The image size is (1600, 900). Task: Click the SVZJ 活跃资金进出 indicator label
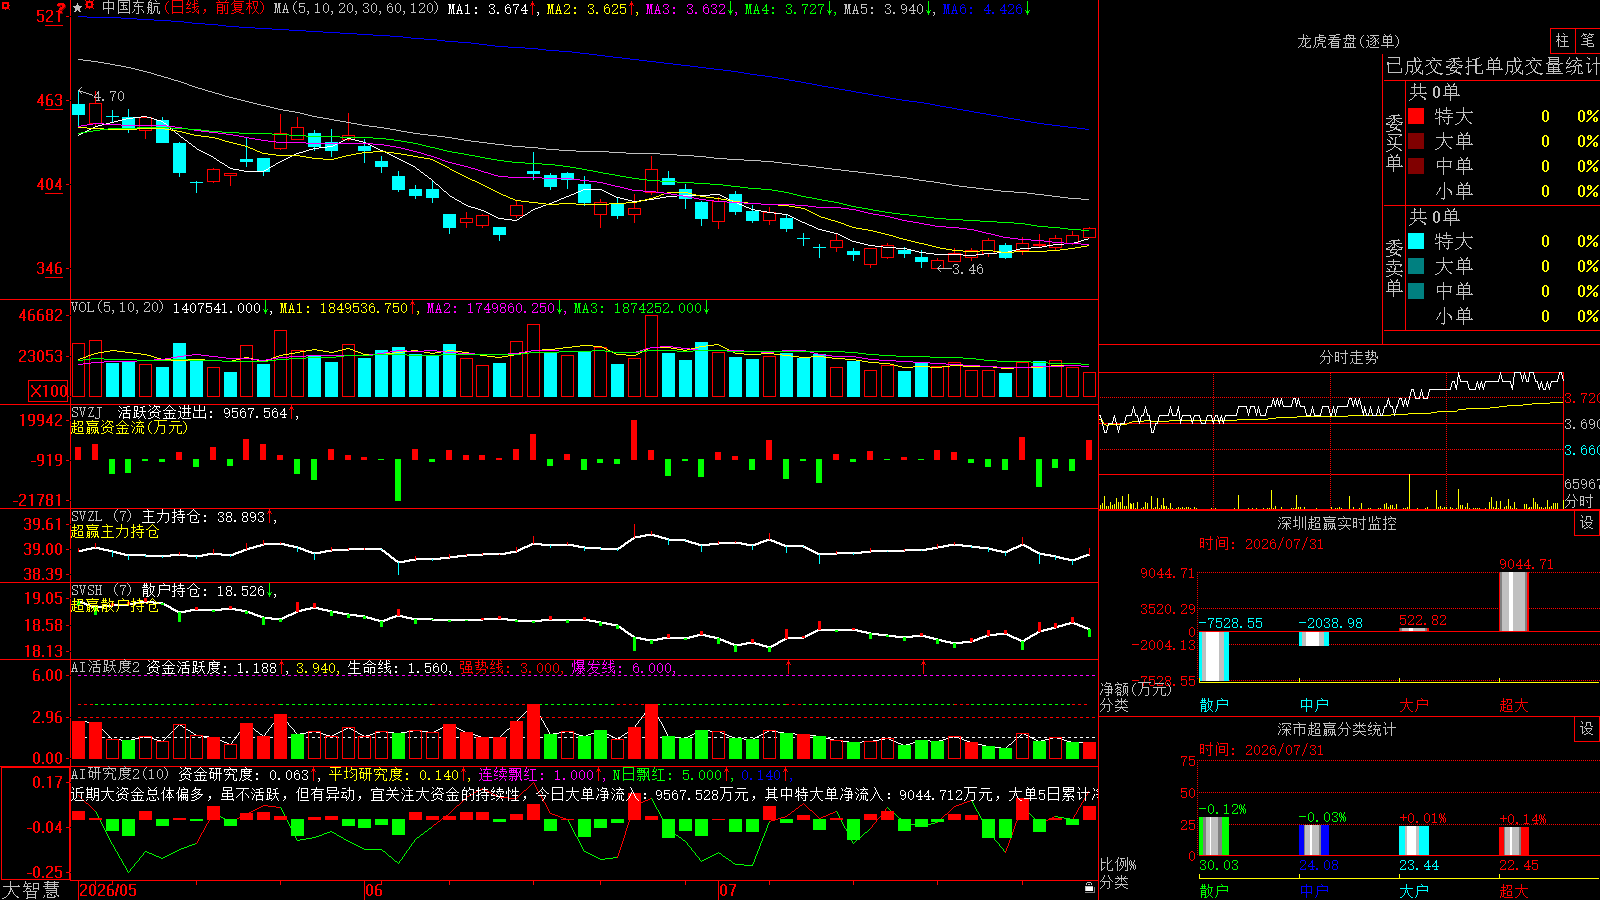tap(144, 412)
